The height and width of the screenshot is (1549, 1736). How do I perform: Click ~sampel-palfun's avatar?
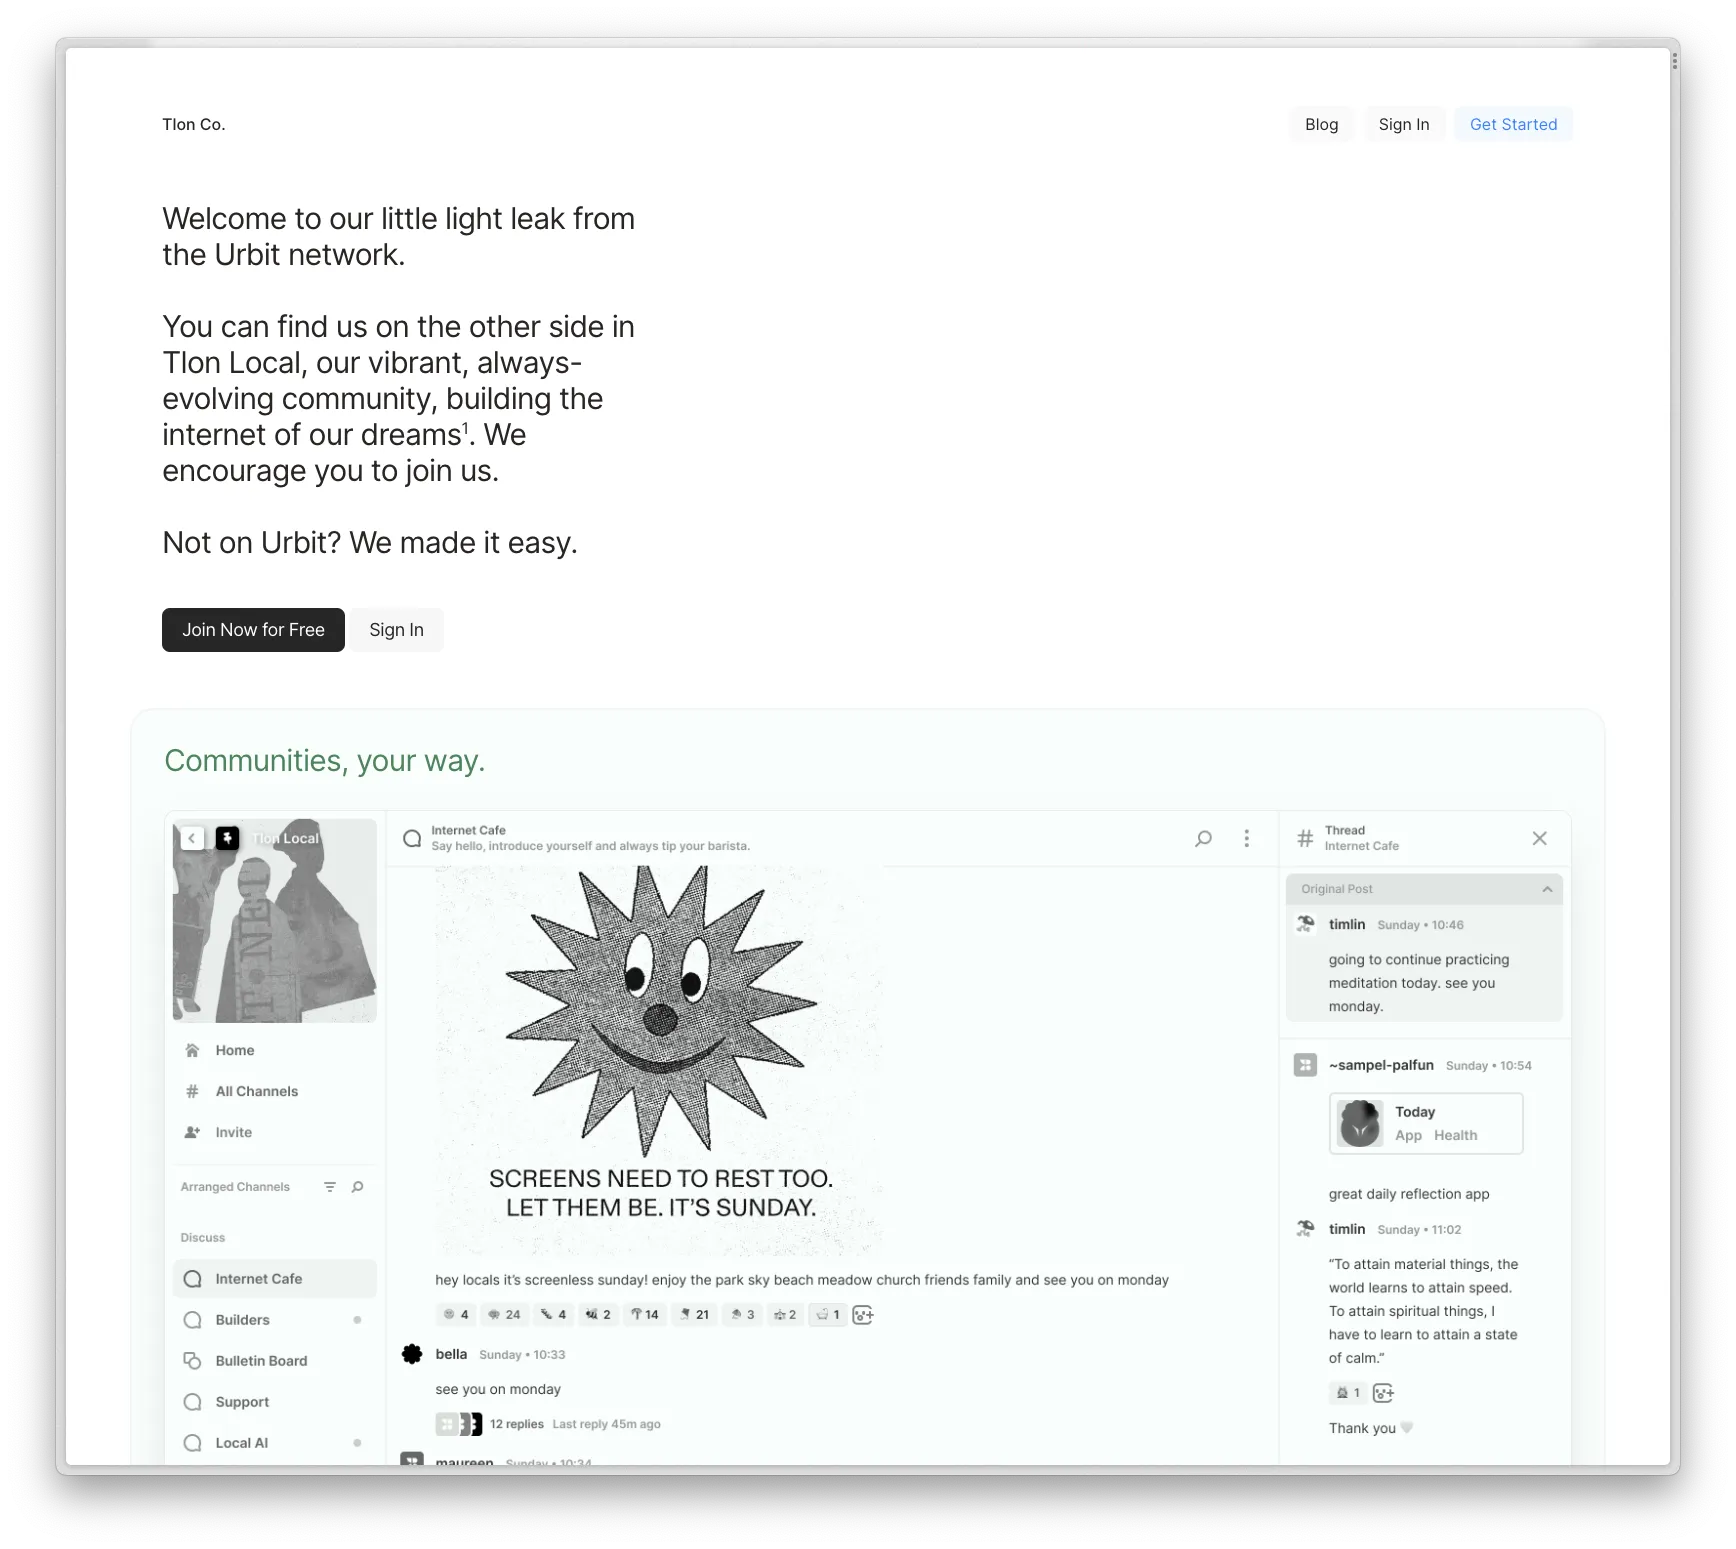[x=1305, y=1065]
